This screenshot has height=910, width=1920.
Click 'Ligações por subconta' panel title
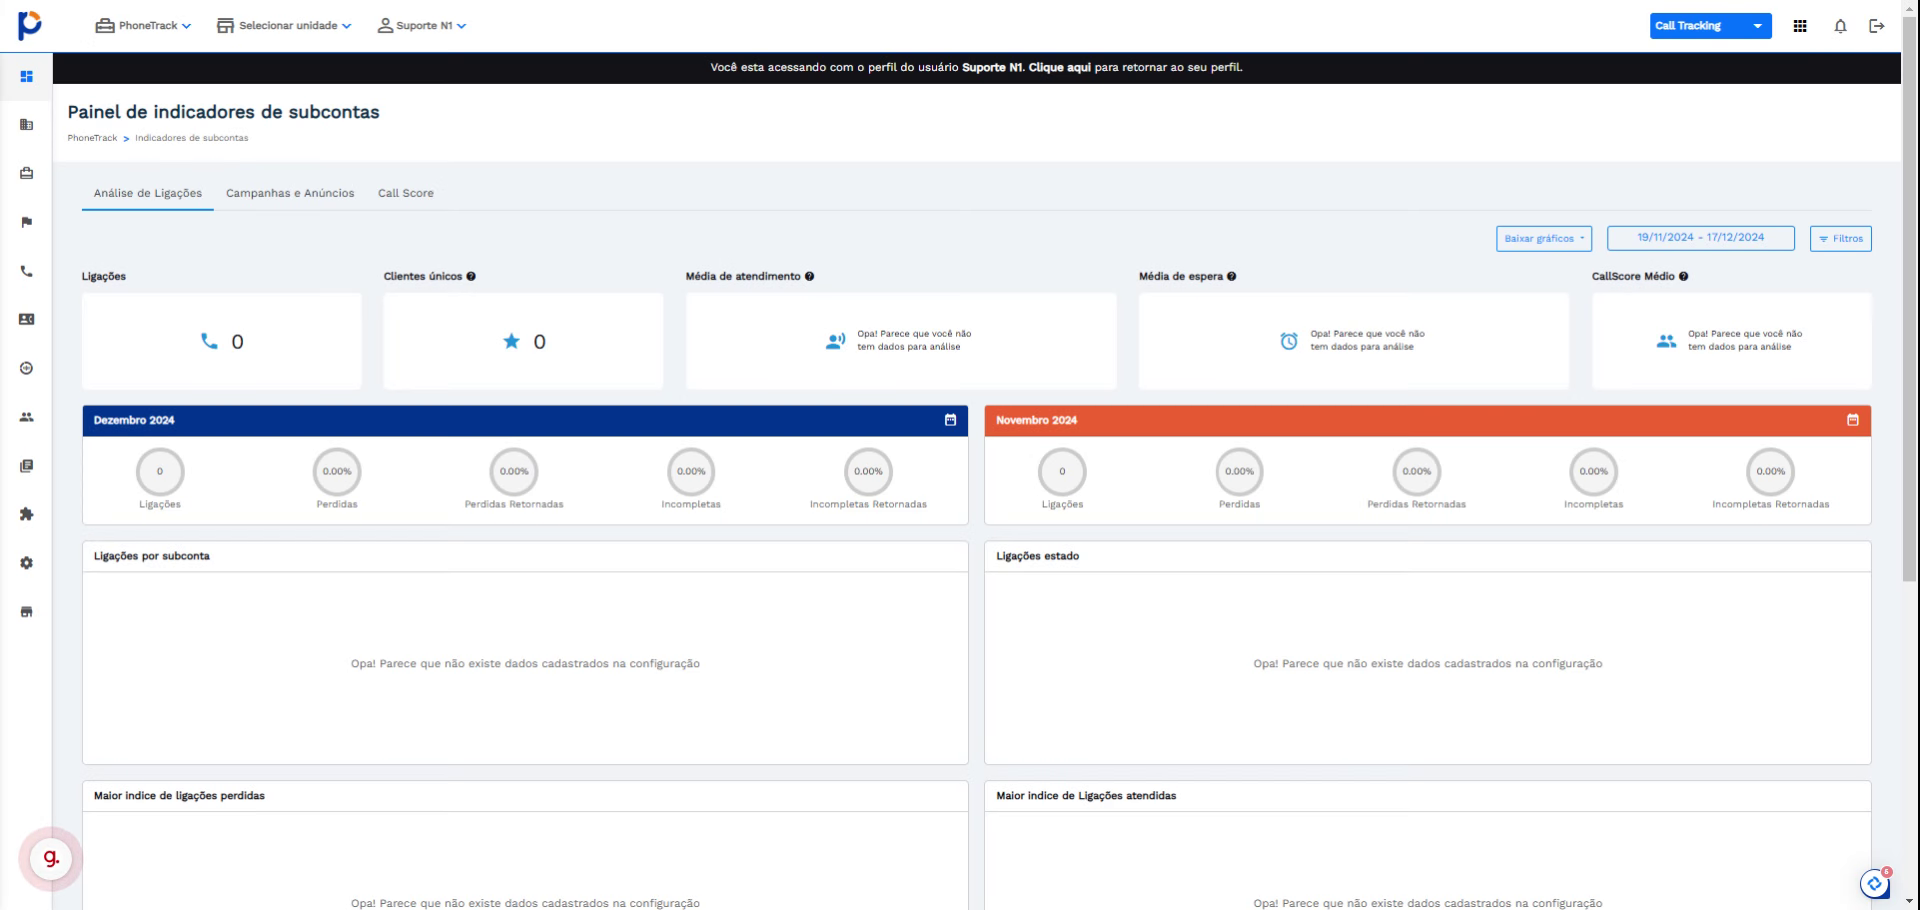(152, 556)
